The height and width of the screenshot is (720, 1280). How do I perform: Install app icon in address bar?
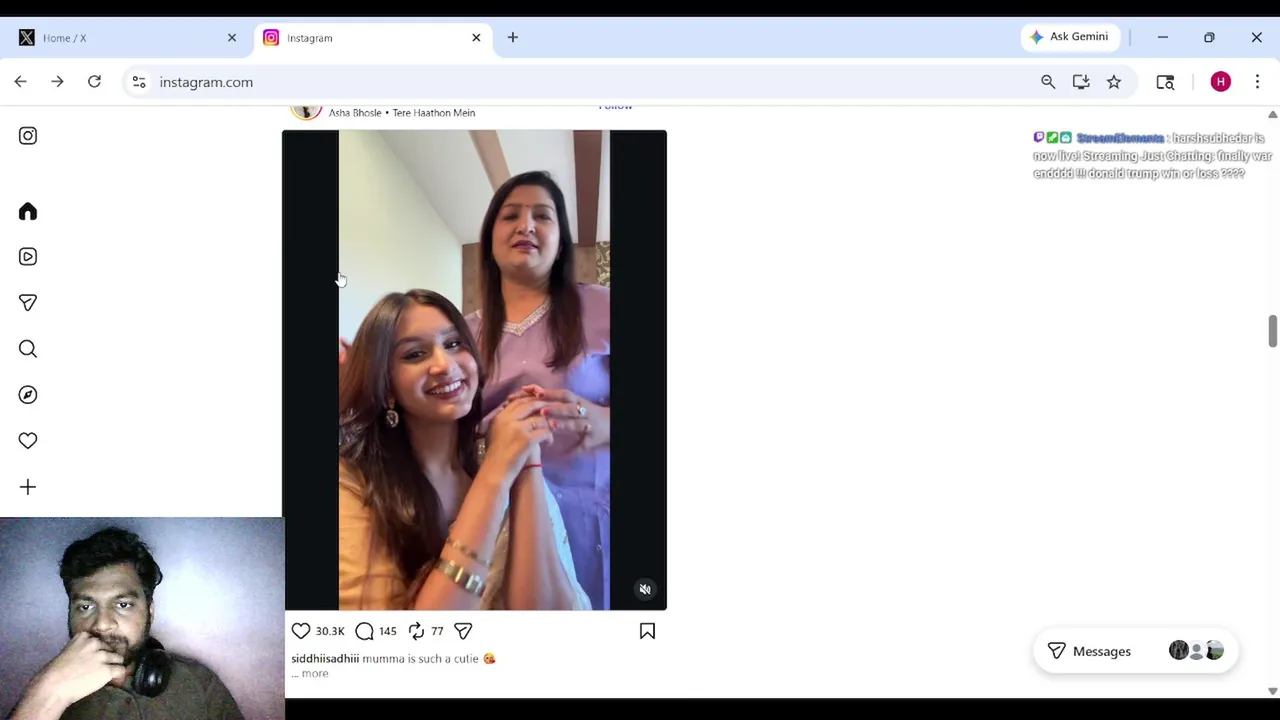point(1081,82)
